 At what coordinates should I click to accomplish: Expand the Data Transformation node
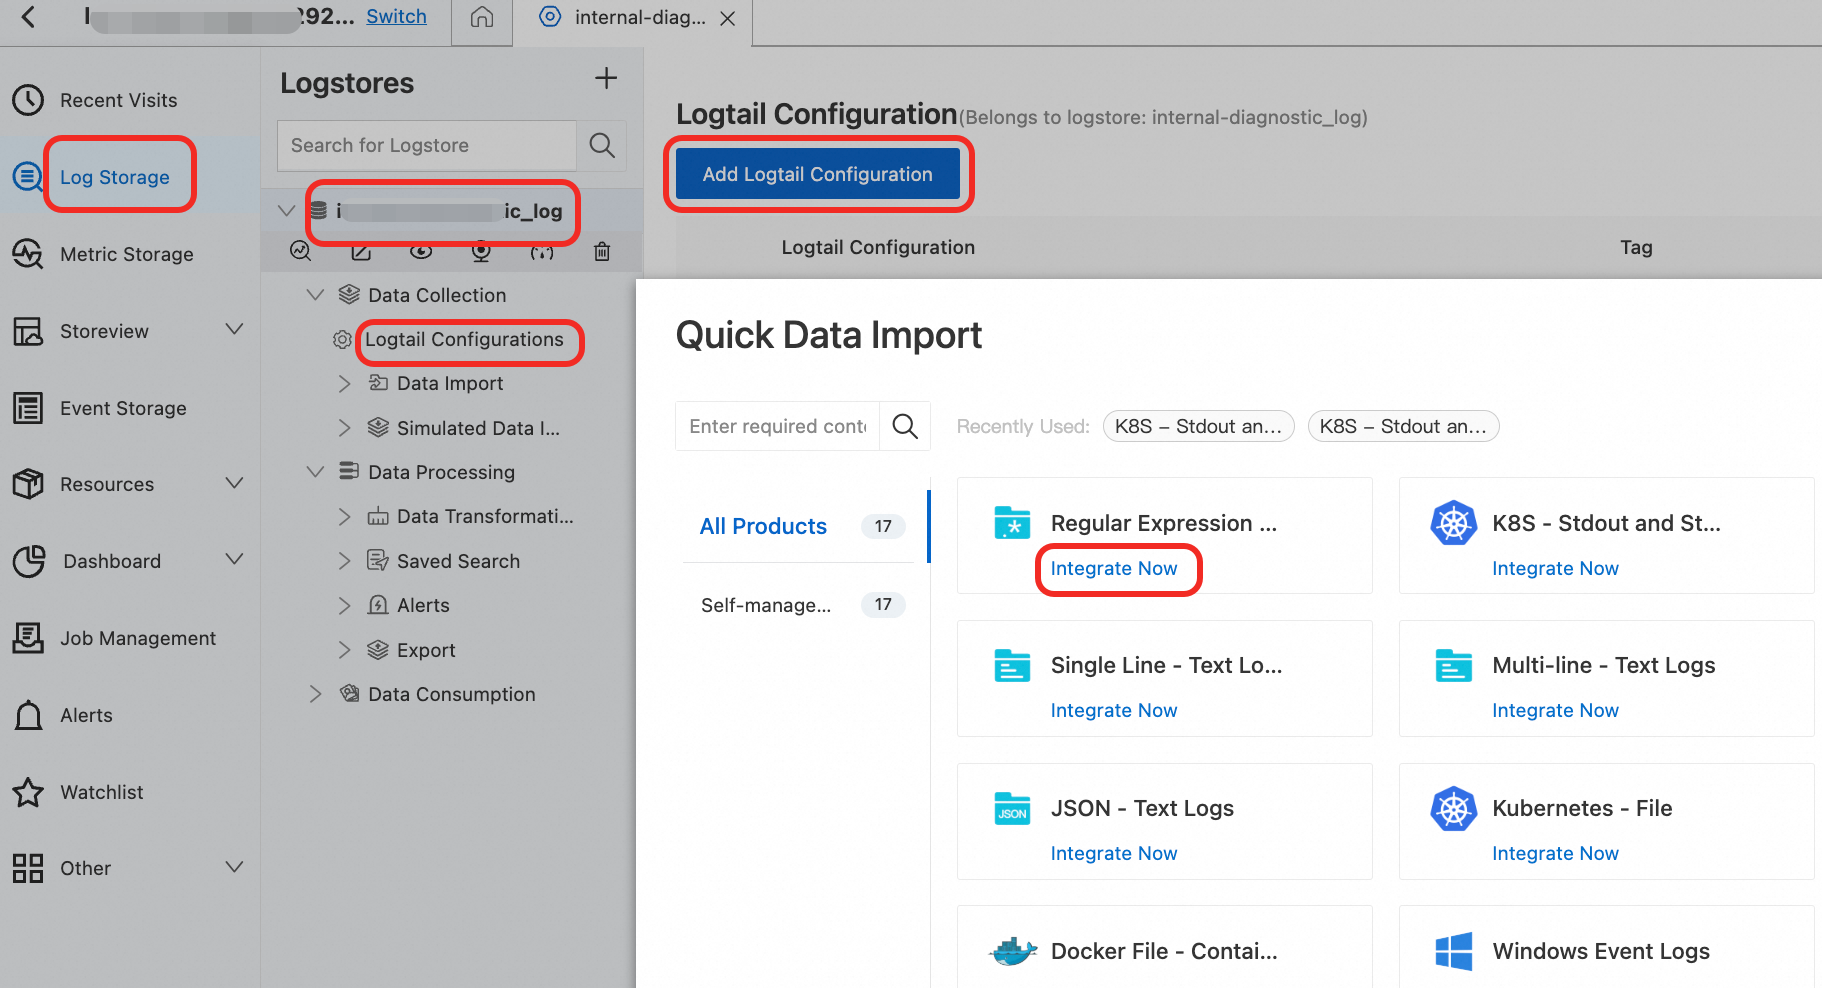[344, 517]
